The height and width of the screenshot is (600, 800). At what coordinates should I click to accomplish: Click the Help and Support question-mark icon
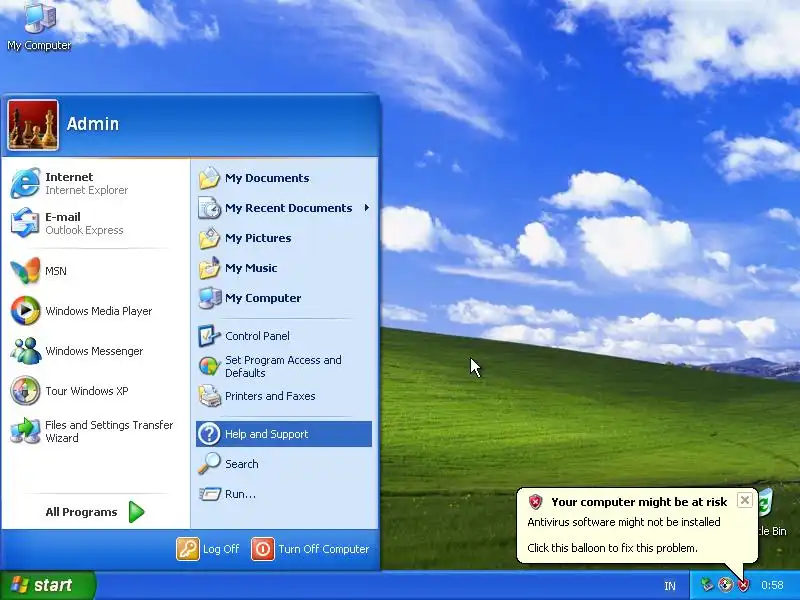(x=209, y=434)
